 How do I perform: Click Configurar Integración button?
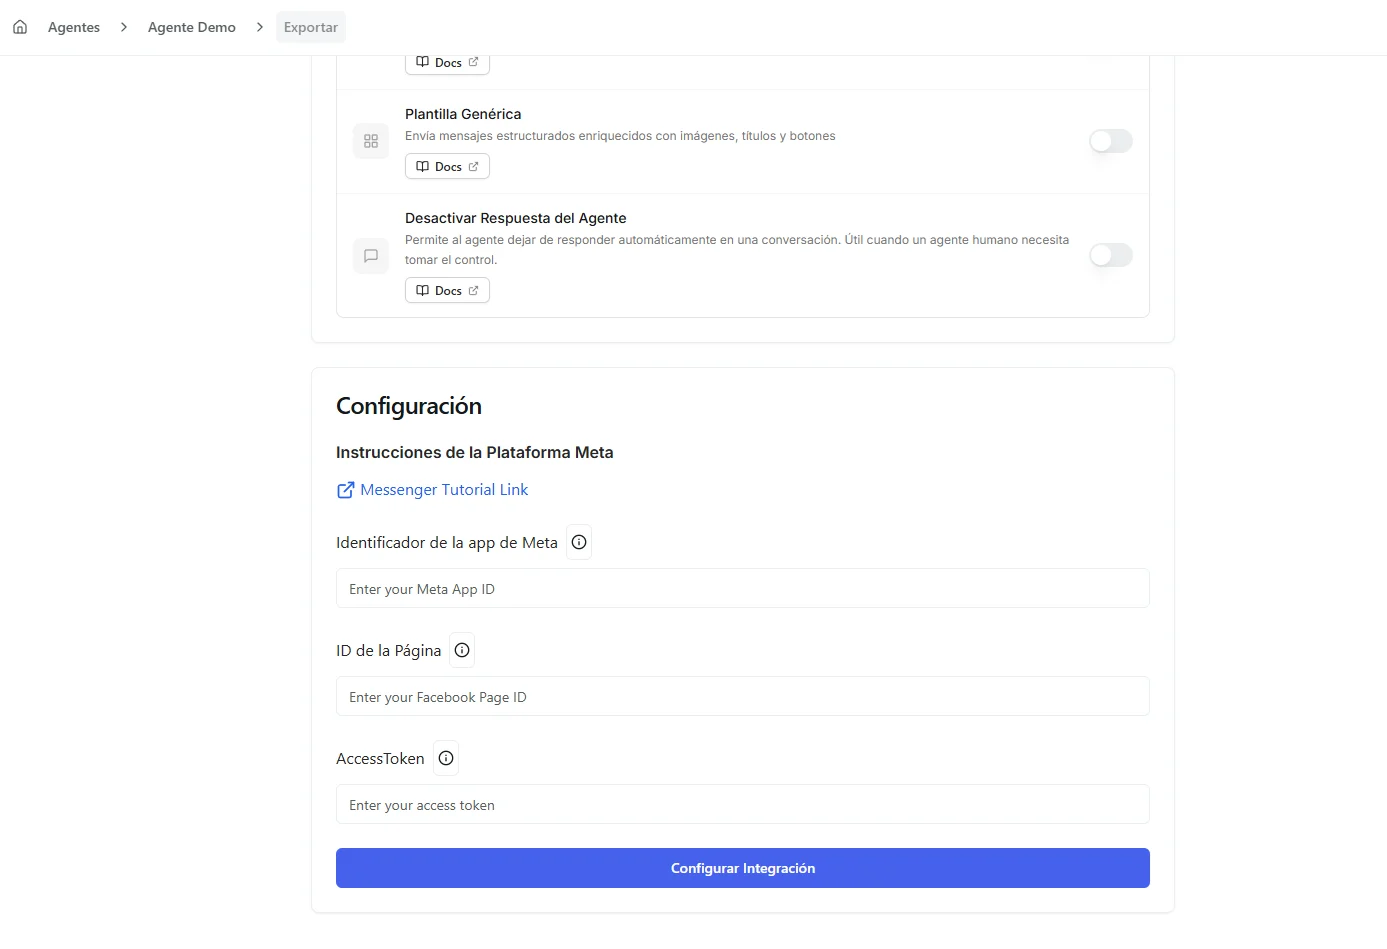(x=743, y=868)
